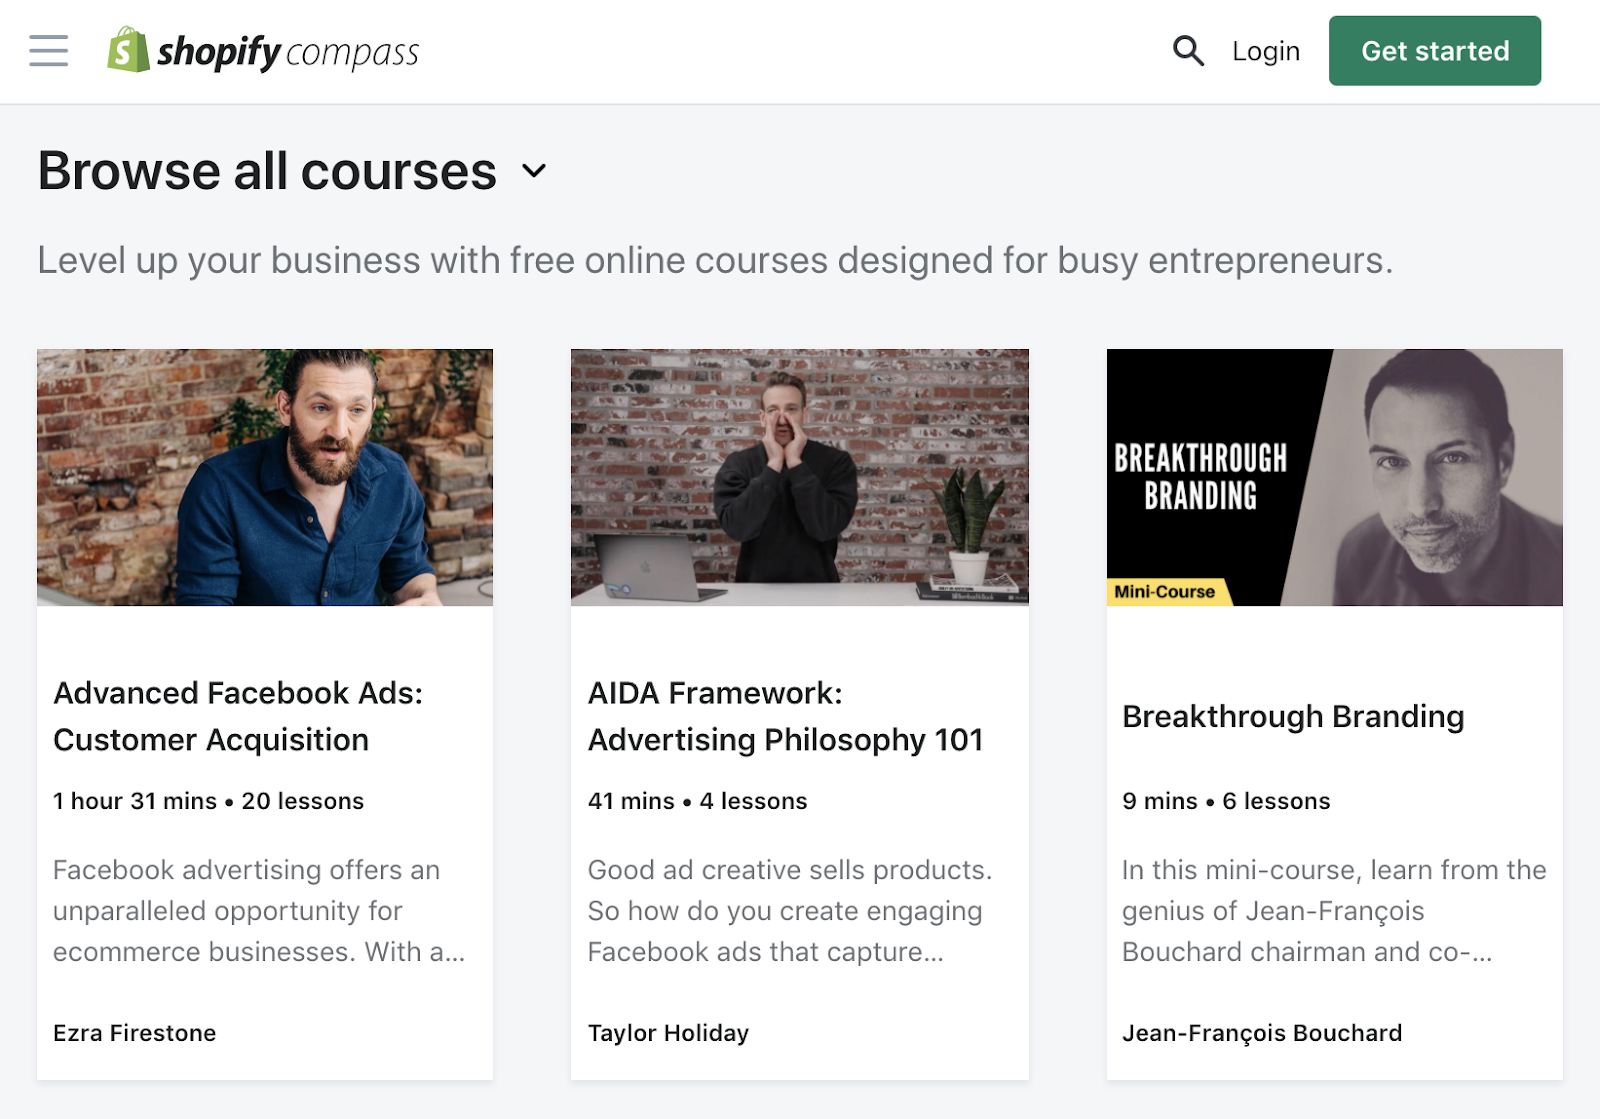The width and height of the screenshot is (1600, 1119).
Task: Click the Browse all courses heading
Action: tap(267, 171)
